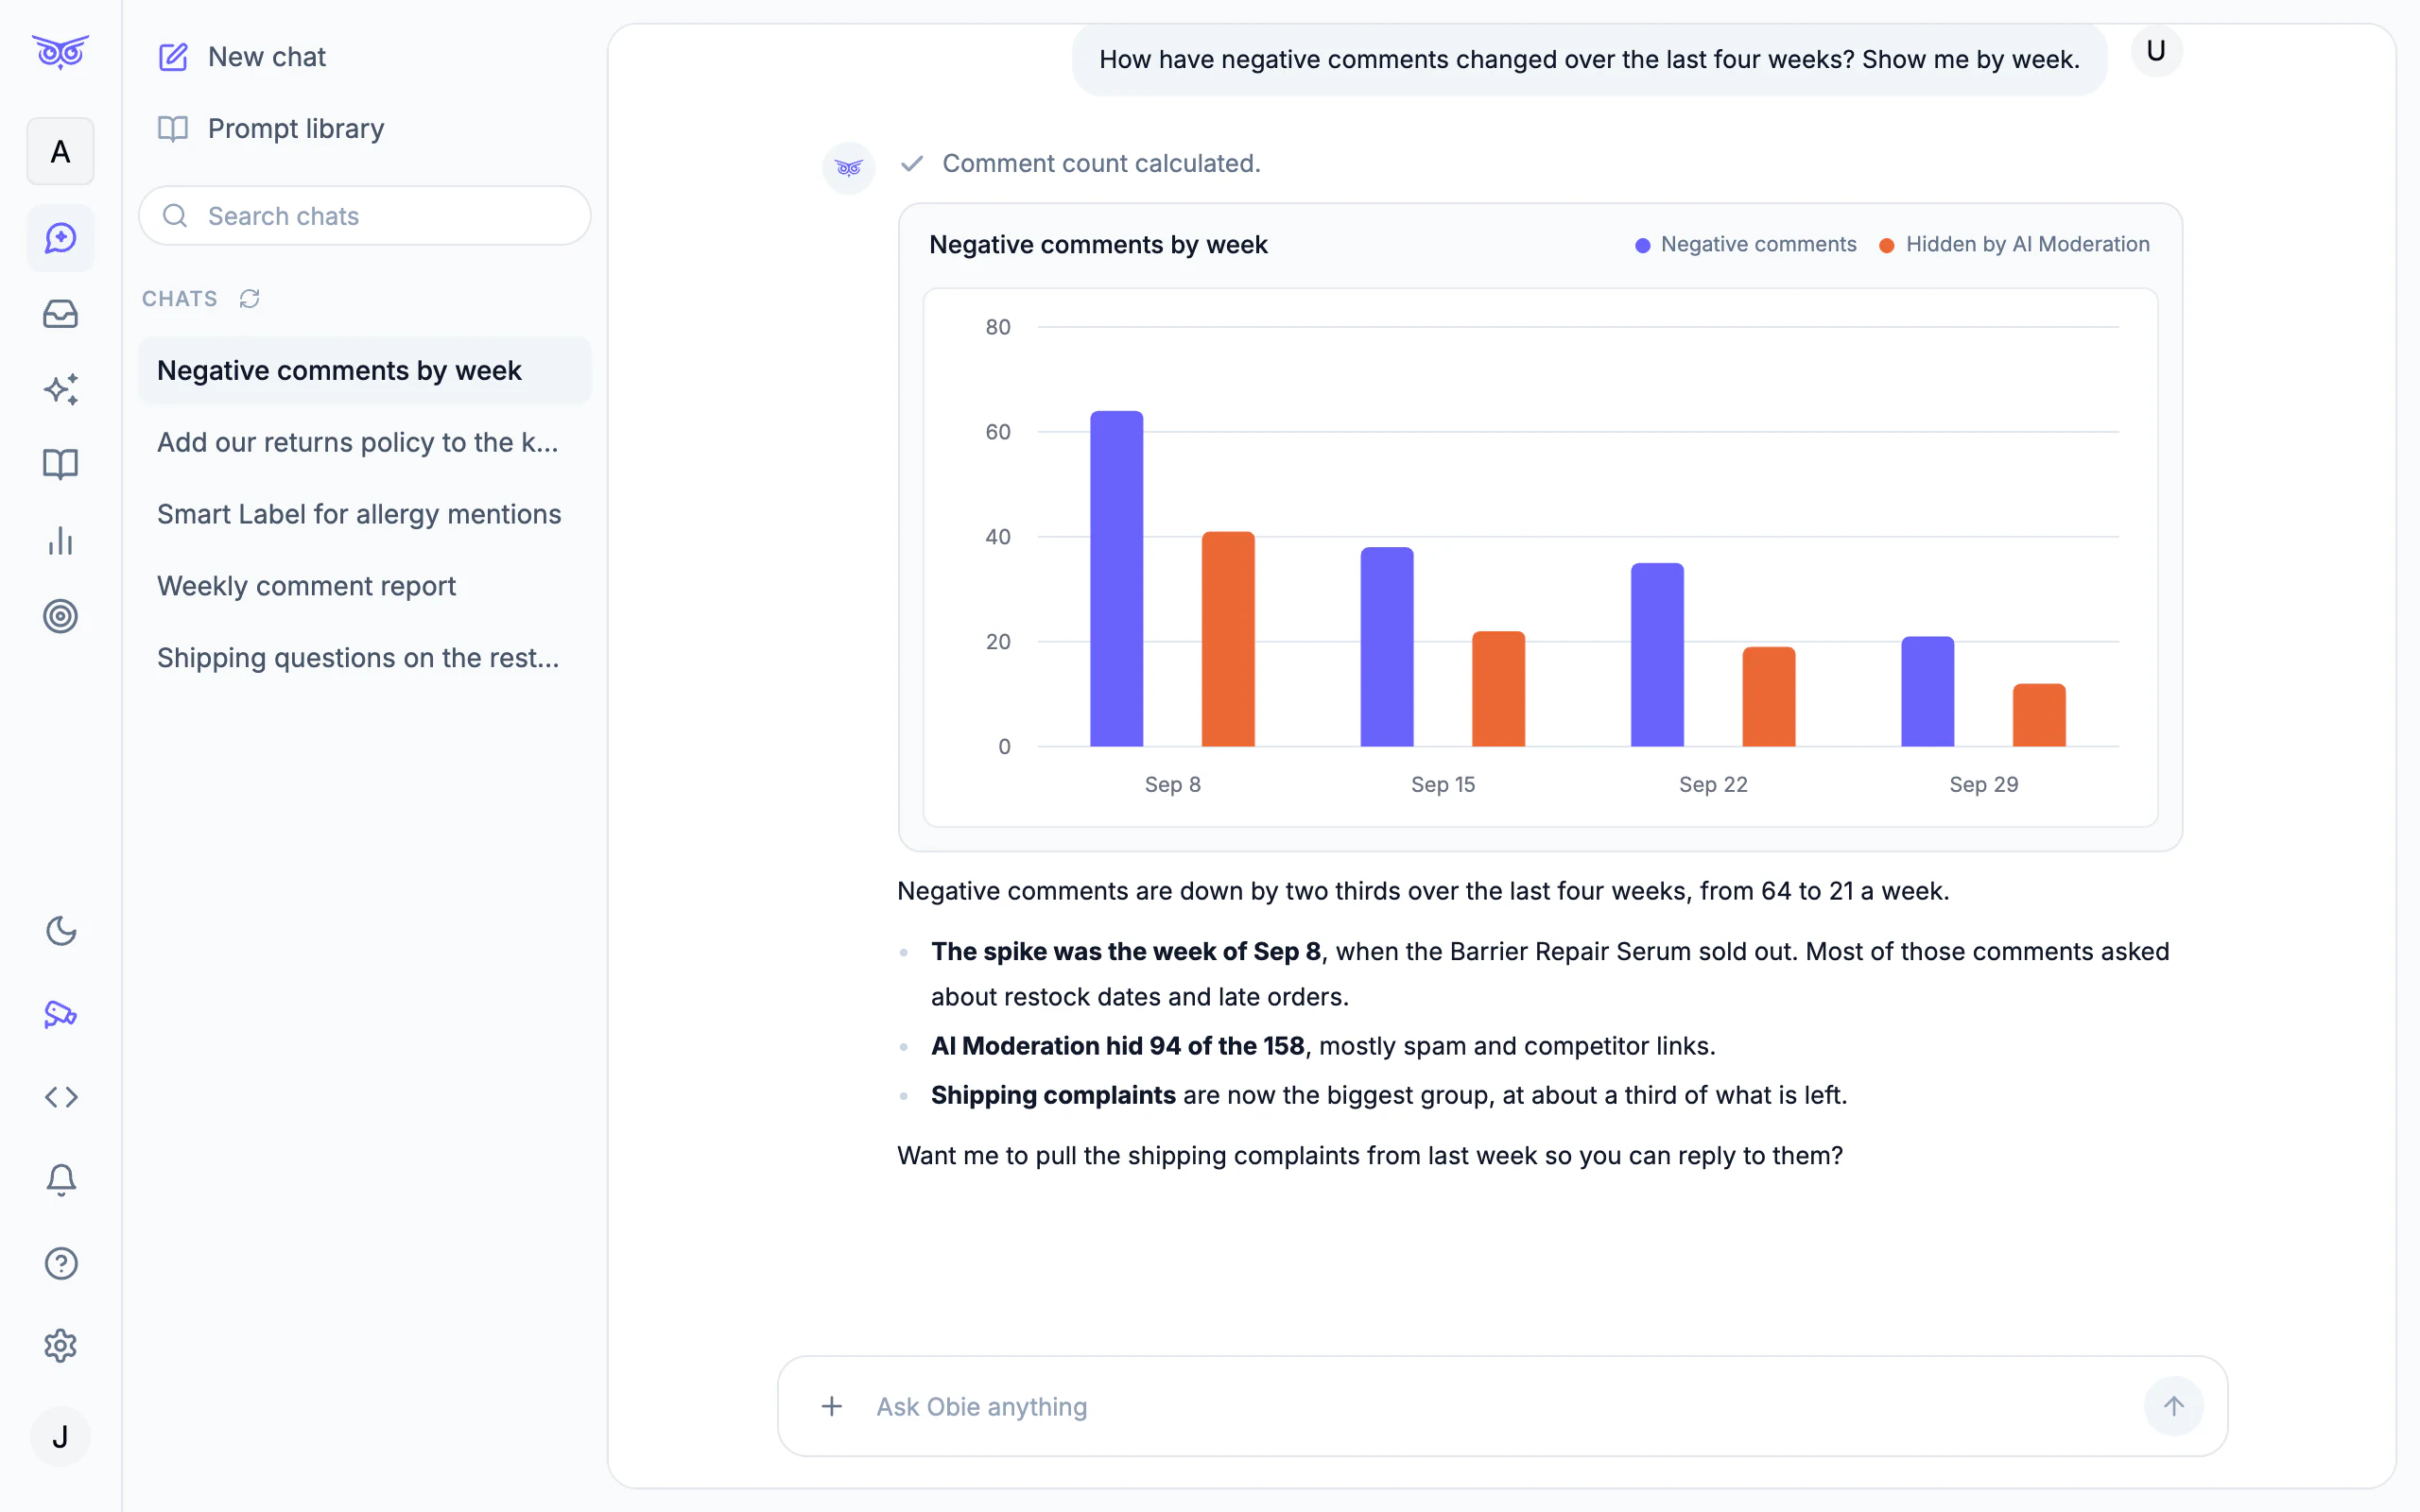Viewport: 2420px width, 1512px height.
Task: Click the megaphone announcements icon
Action: tap(61, 1014)
